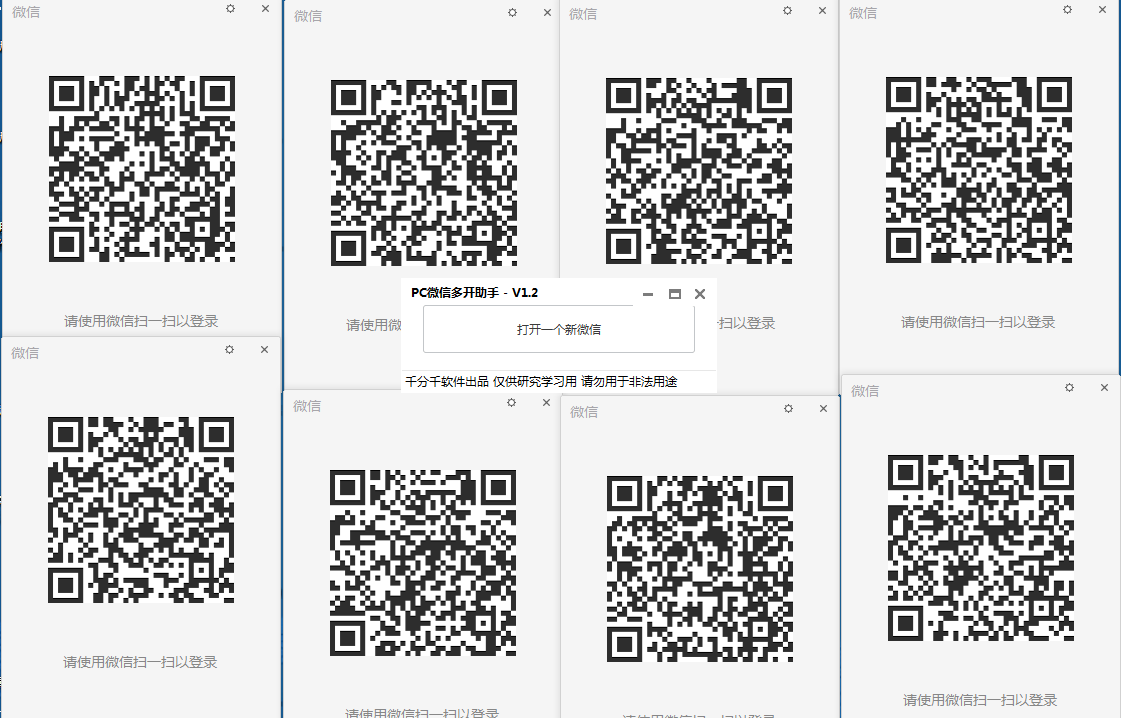Click the QR code in bottom-left 微信 window

point(141,510)
